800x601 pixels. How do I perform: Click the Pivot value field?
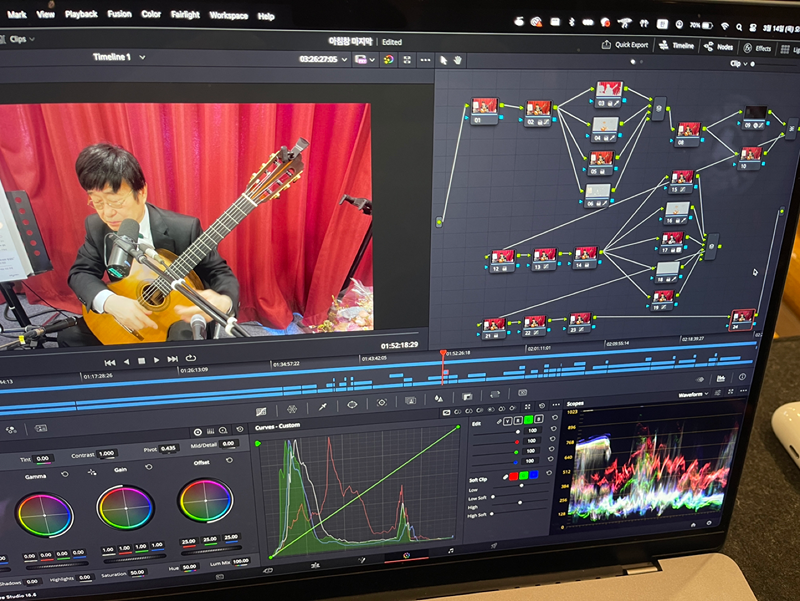(168, 448)
